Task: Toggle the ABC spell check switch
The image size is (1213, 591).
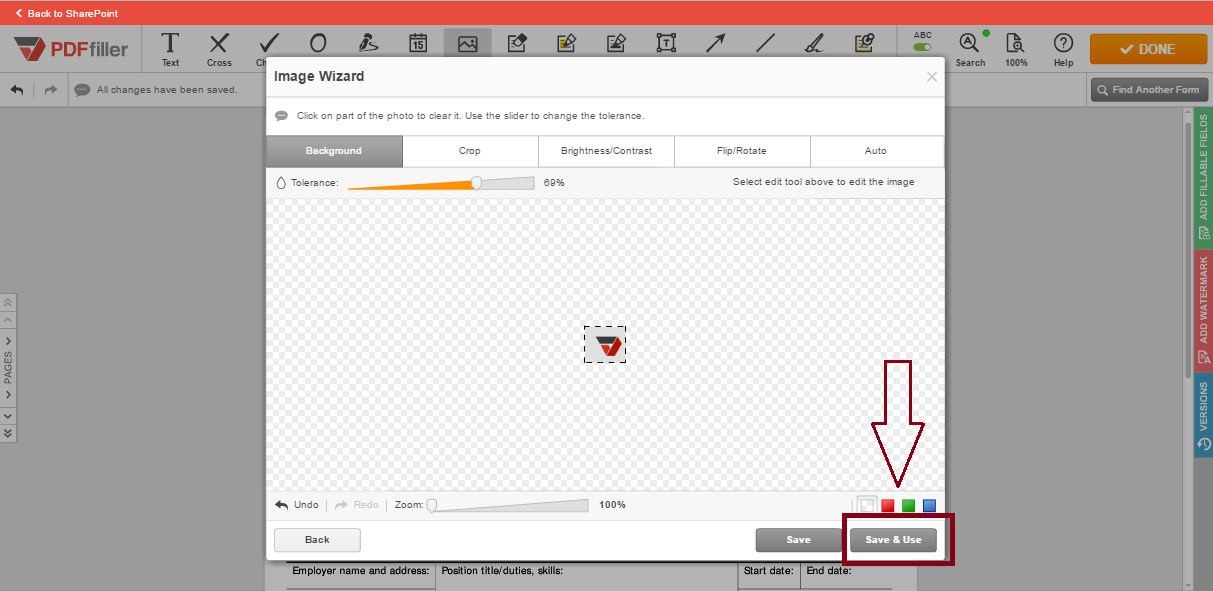Action: click(922, 47)
